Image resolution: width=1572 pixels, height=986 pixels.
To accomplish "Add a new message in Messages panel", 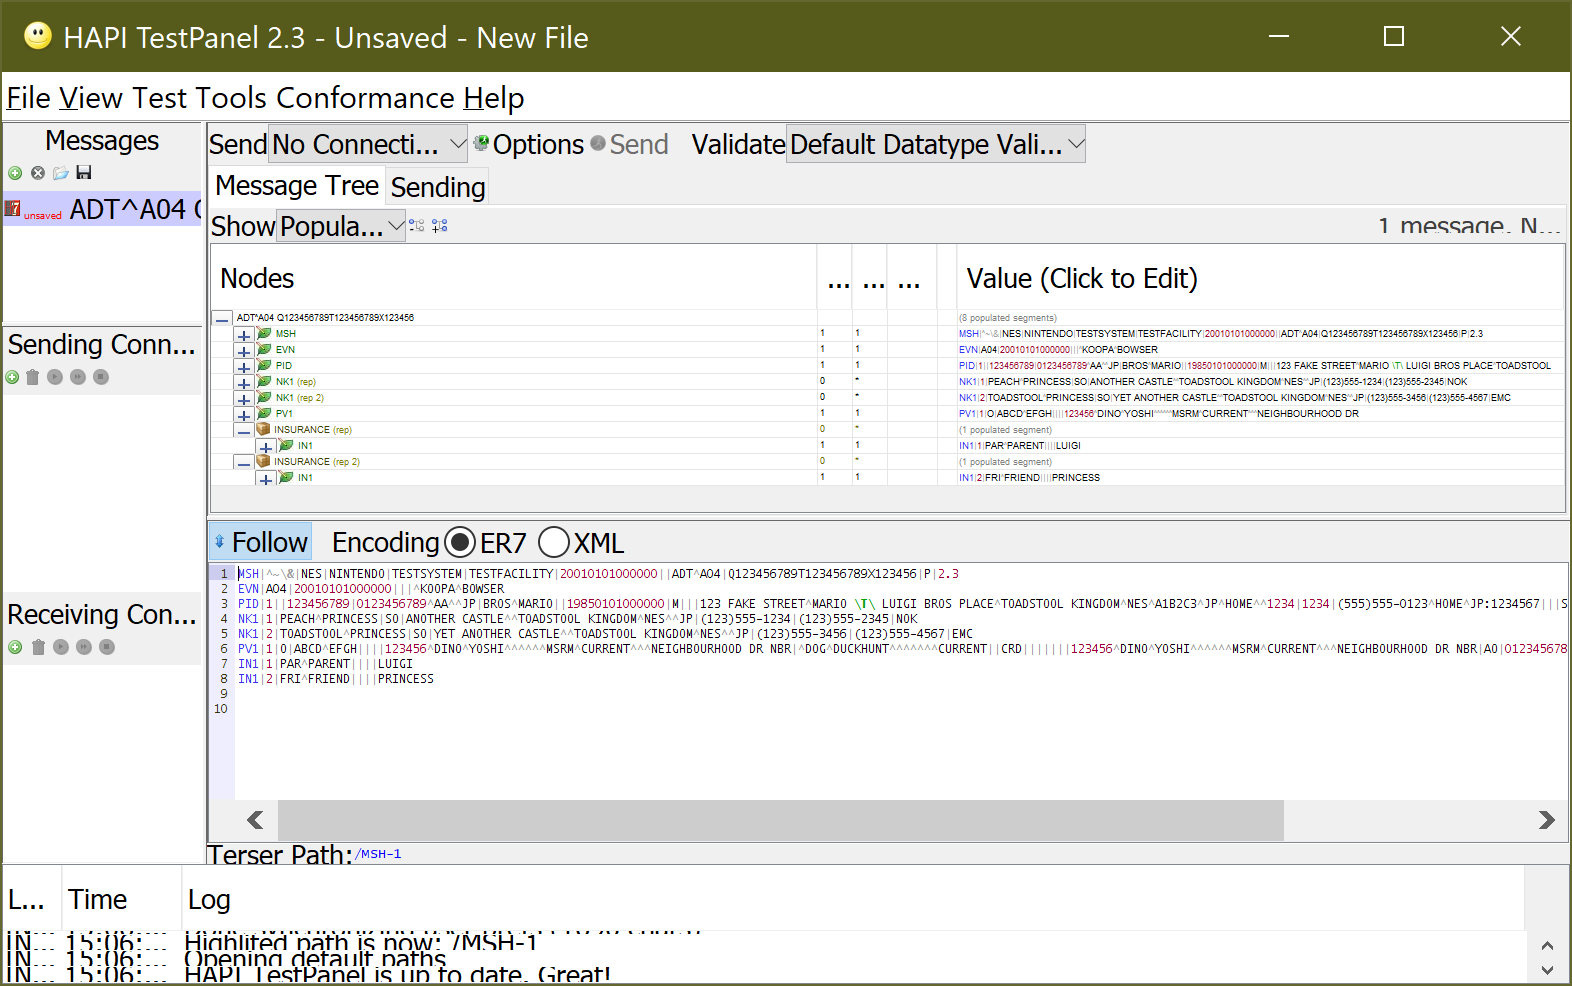I will [x=15, y=173].
